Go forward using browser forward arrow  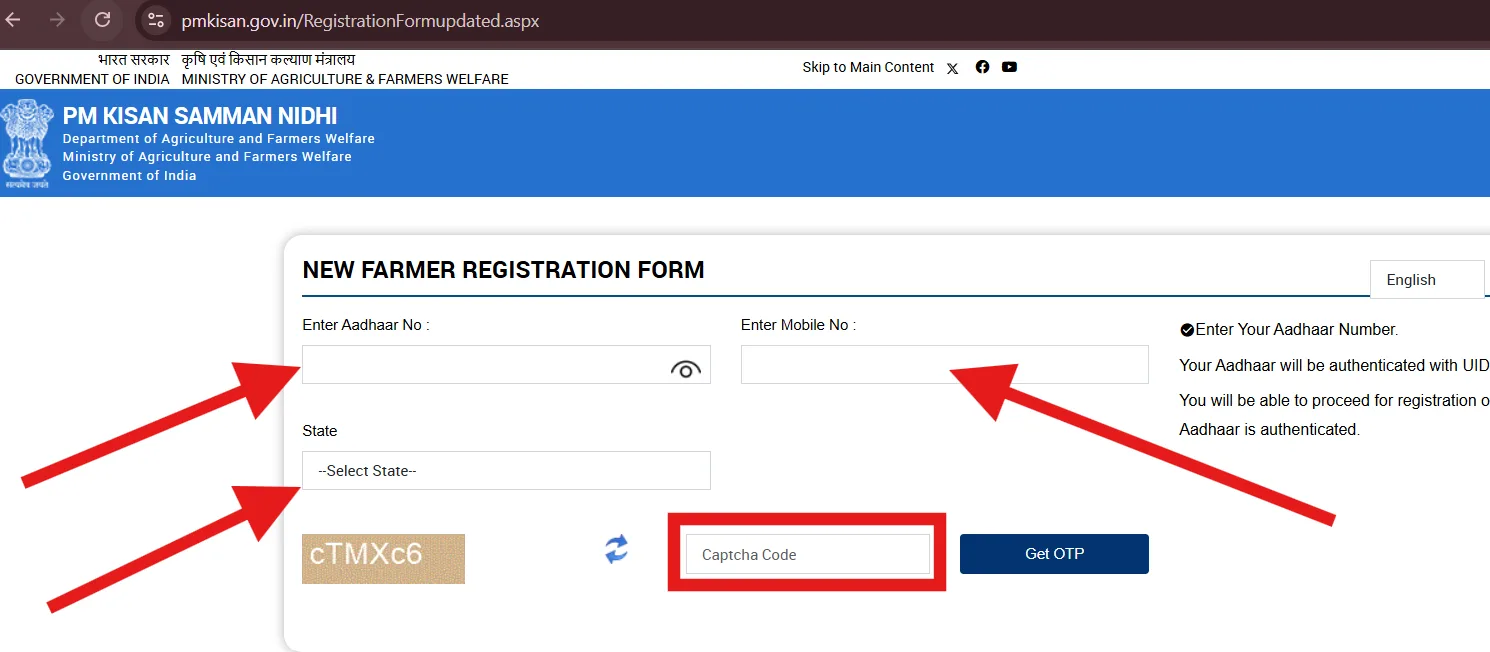pos(58,19)
